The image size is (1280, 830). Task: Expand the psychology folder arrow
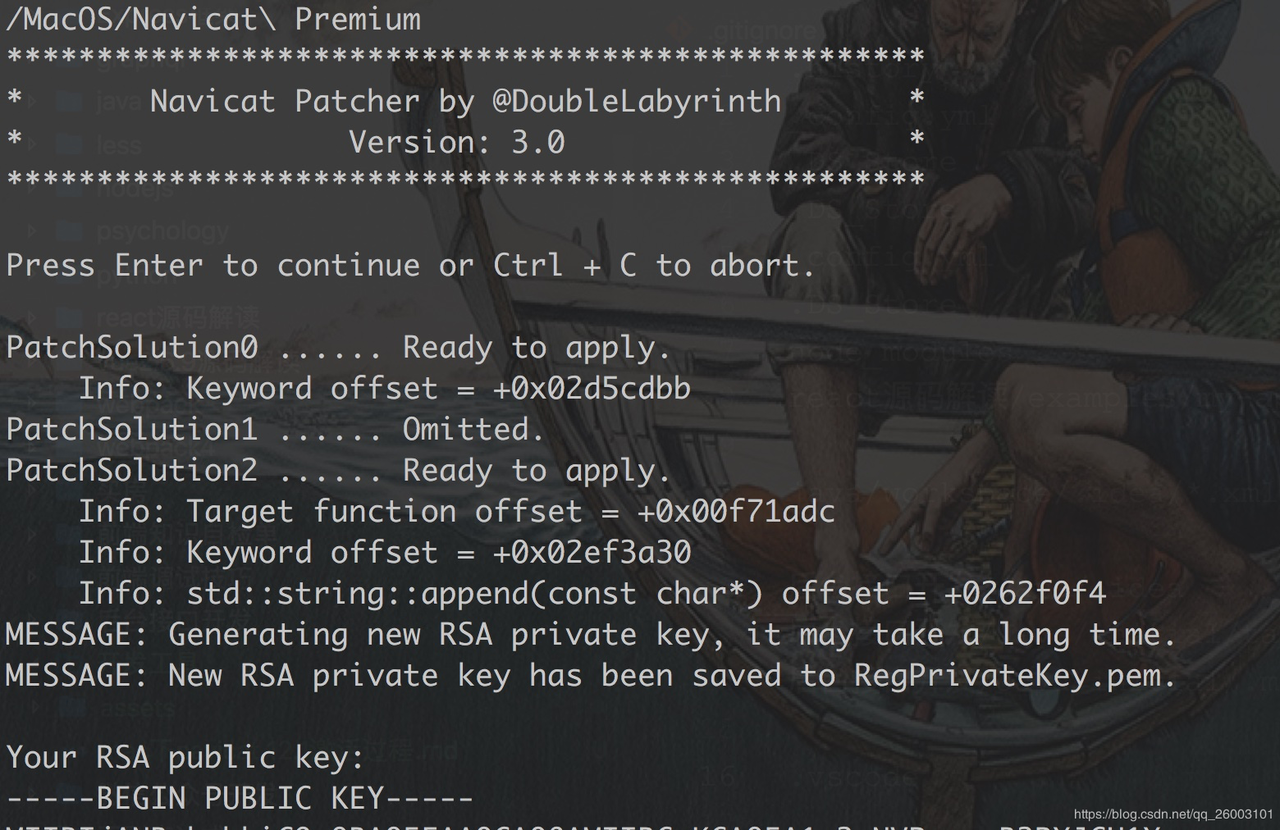tap(34, 231)
